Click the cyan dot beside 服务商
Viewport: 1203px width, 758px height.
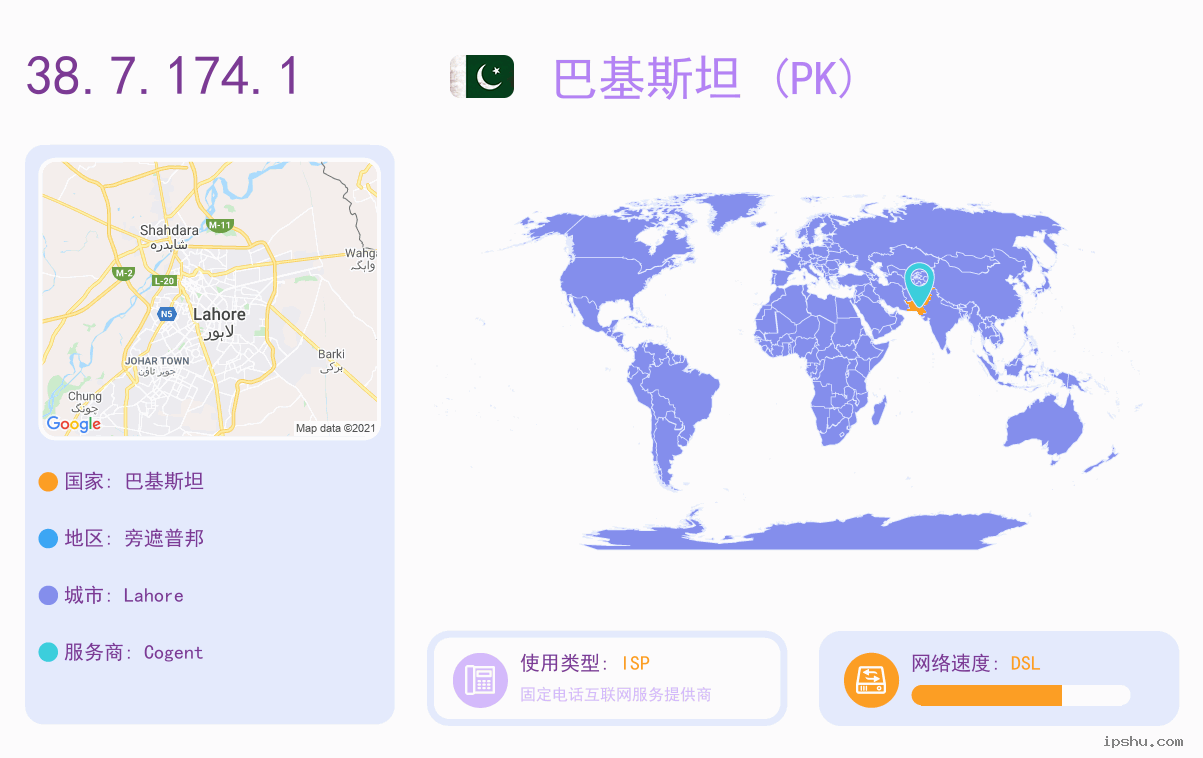tap(48, 653)
